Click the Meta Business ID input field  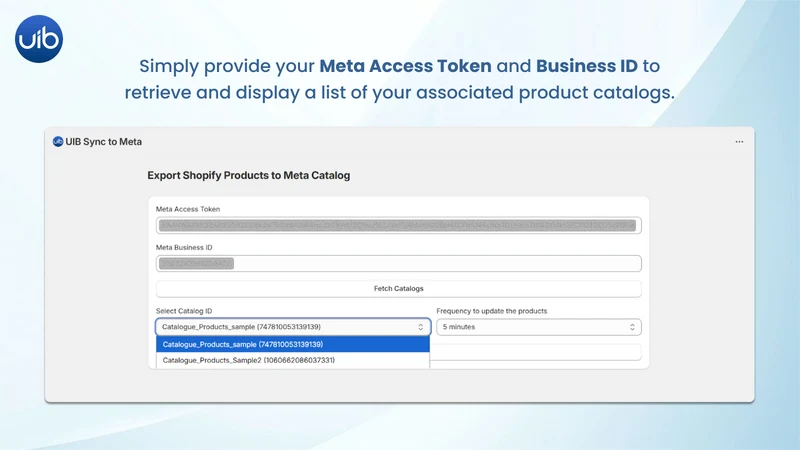pyautogui.click(x=398, y=264)
